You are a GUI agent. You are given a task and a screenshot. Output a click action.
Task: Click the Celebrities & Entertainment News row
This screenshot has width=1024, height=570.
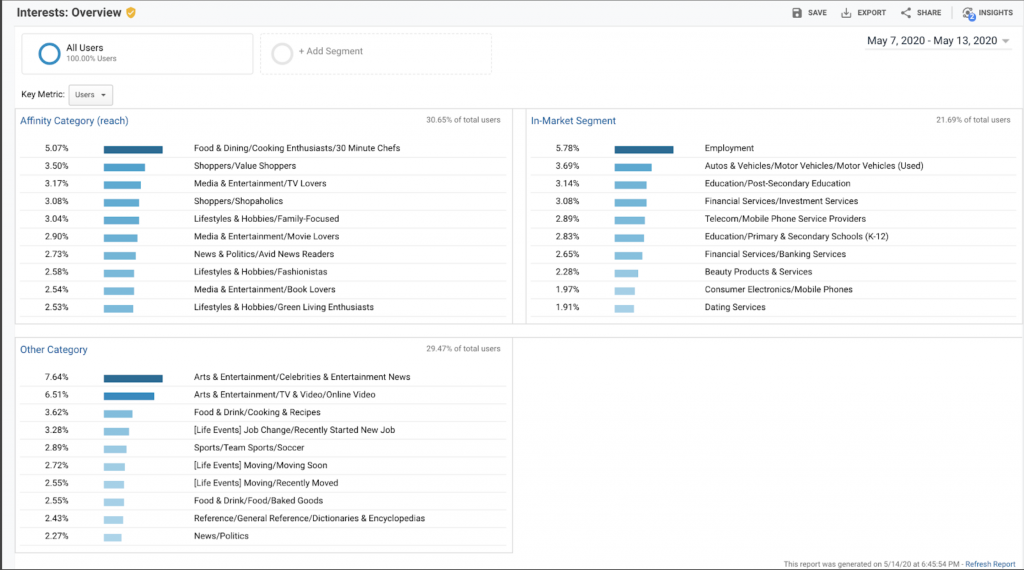pos(302,378)
